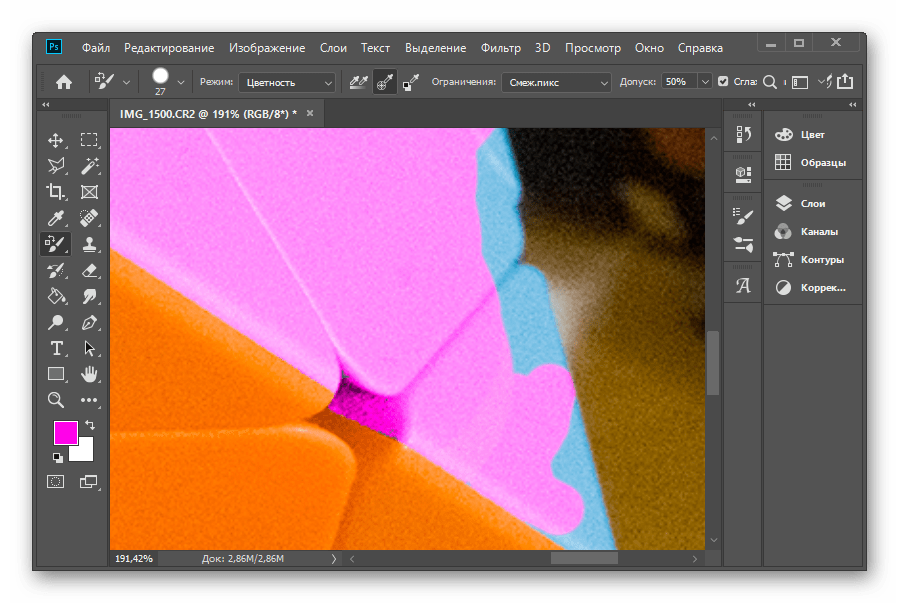Expand the toolbox double-arrow
Viewport: 899px width, 603px height.
point(46,104)
